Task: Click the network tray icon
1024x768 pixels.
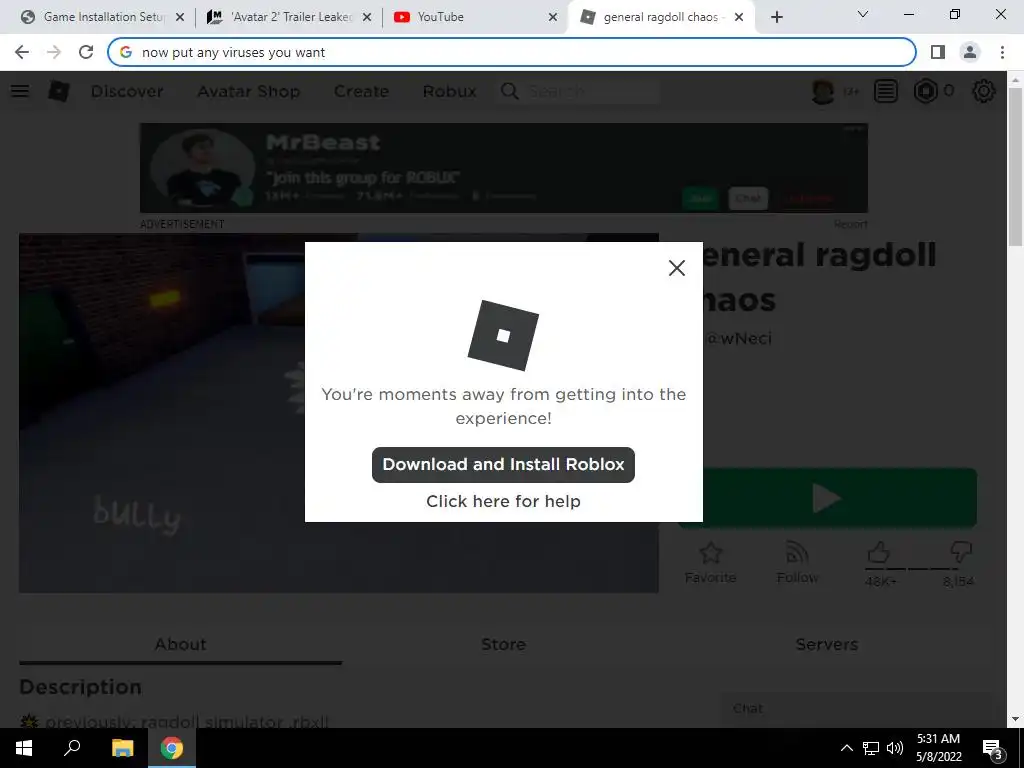Action: (x=871, y=748)
